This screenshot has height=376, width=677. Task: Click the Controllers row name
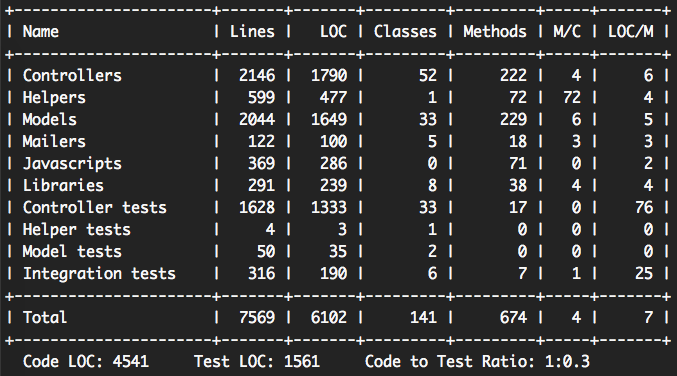click(x=72, y=76)
